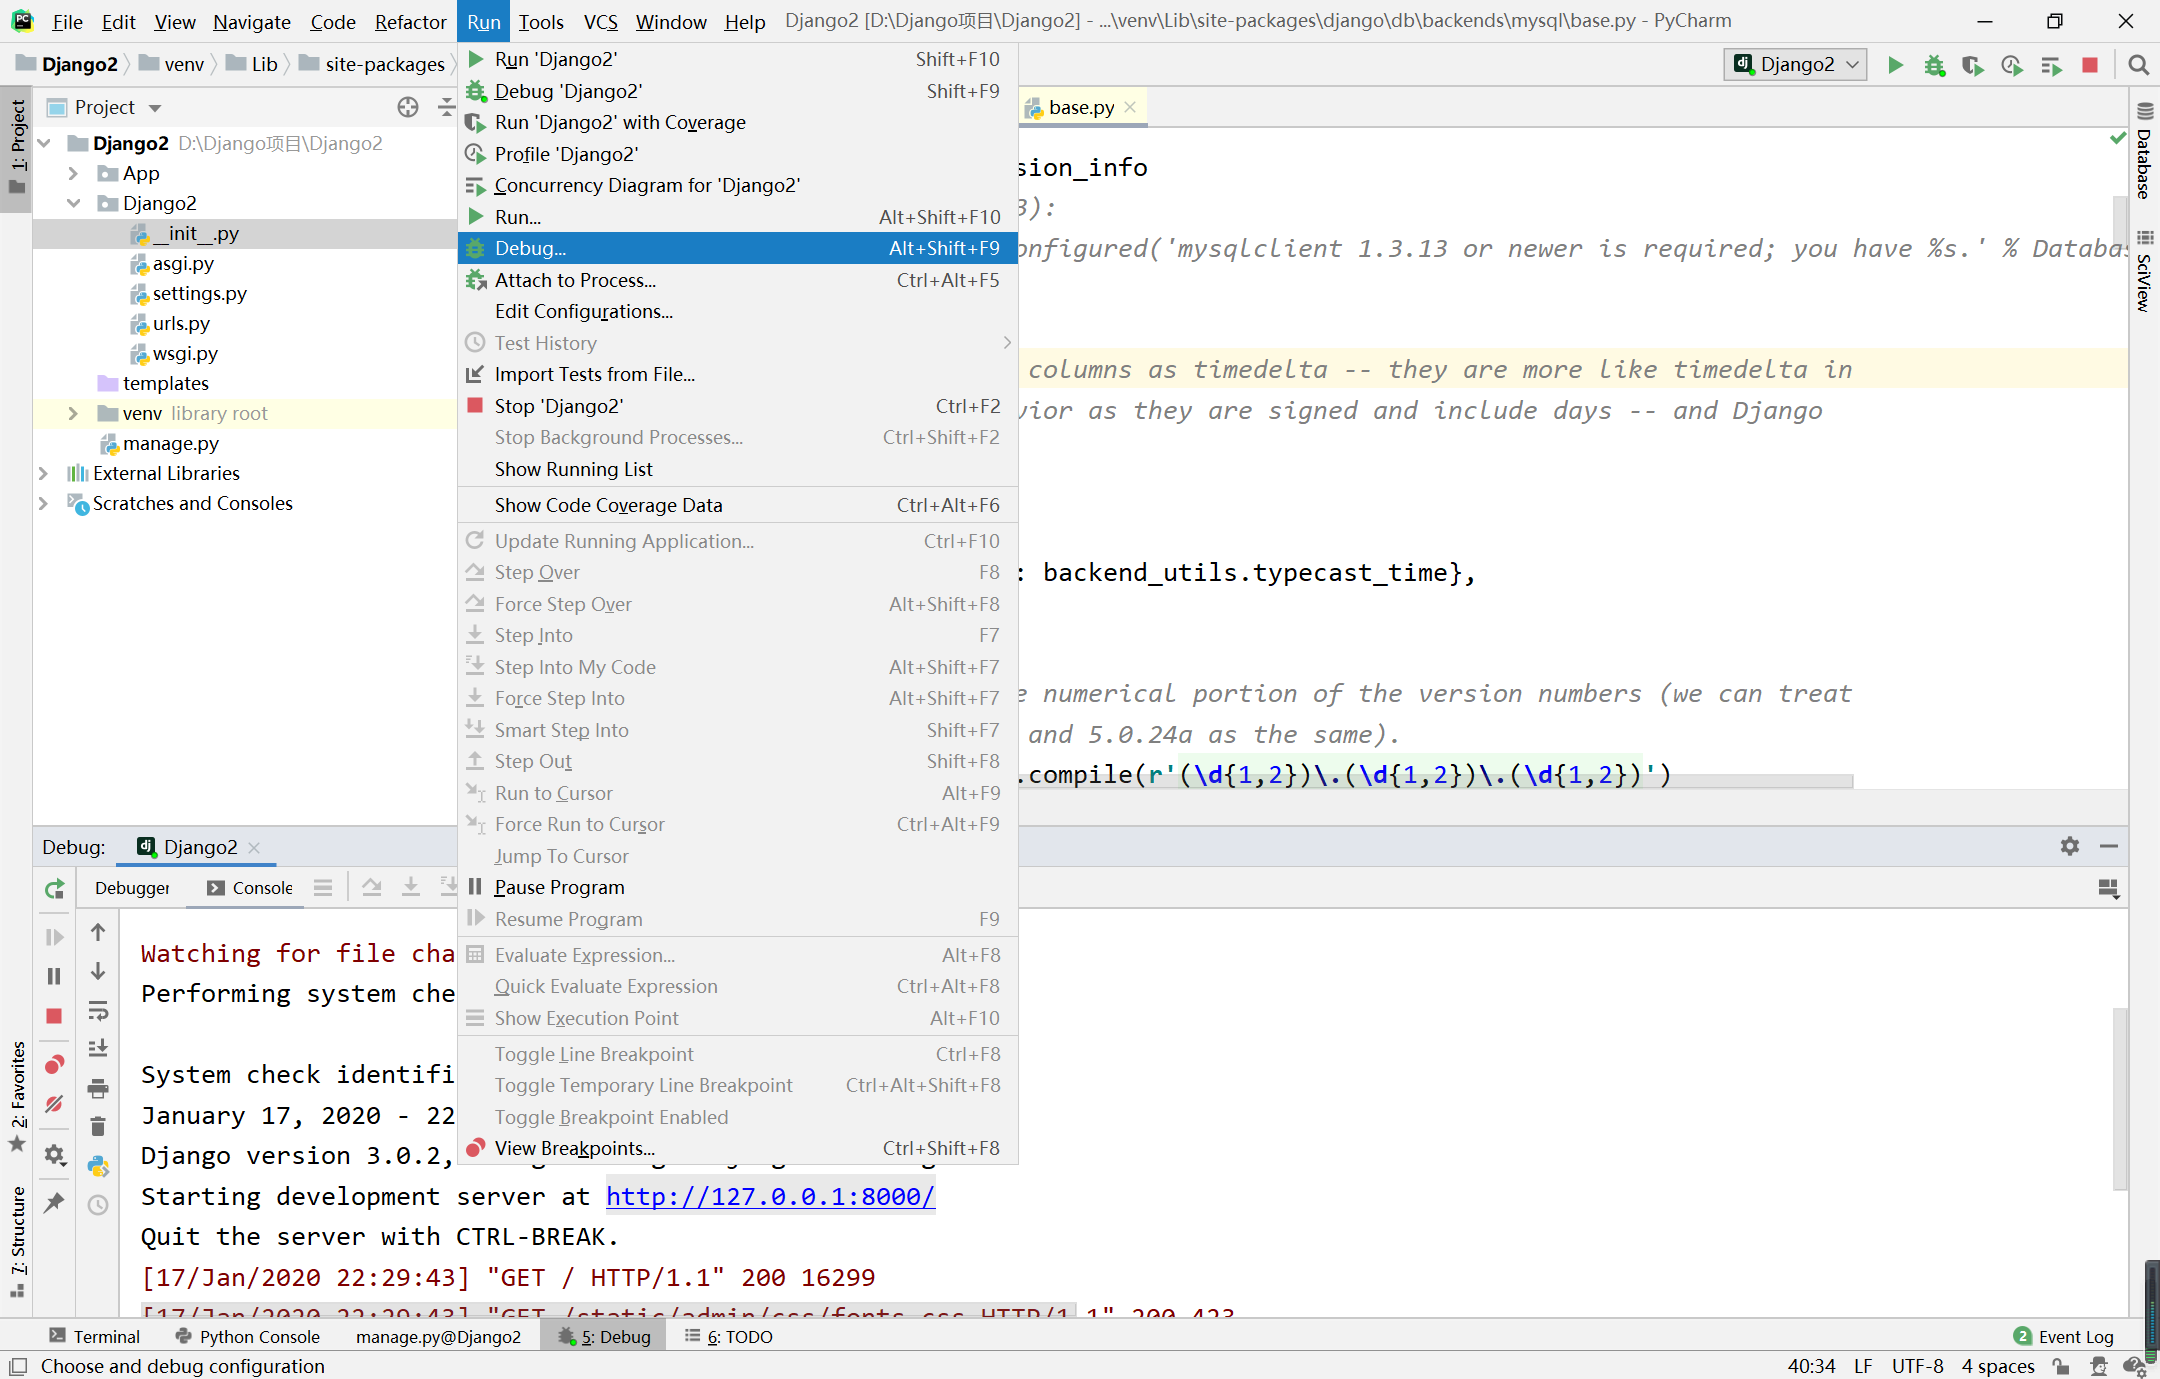Screen dimensions: 2160x1379
Task: Click the locate/scroll-from-source target icon
Action: (408, 107)
